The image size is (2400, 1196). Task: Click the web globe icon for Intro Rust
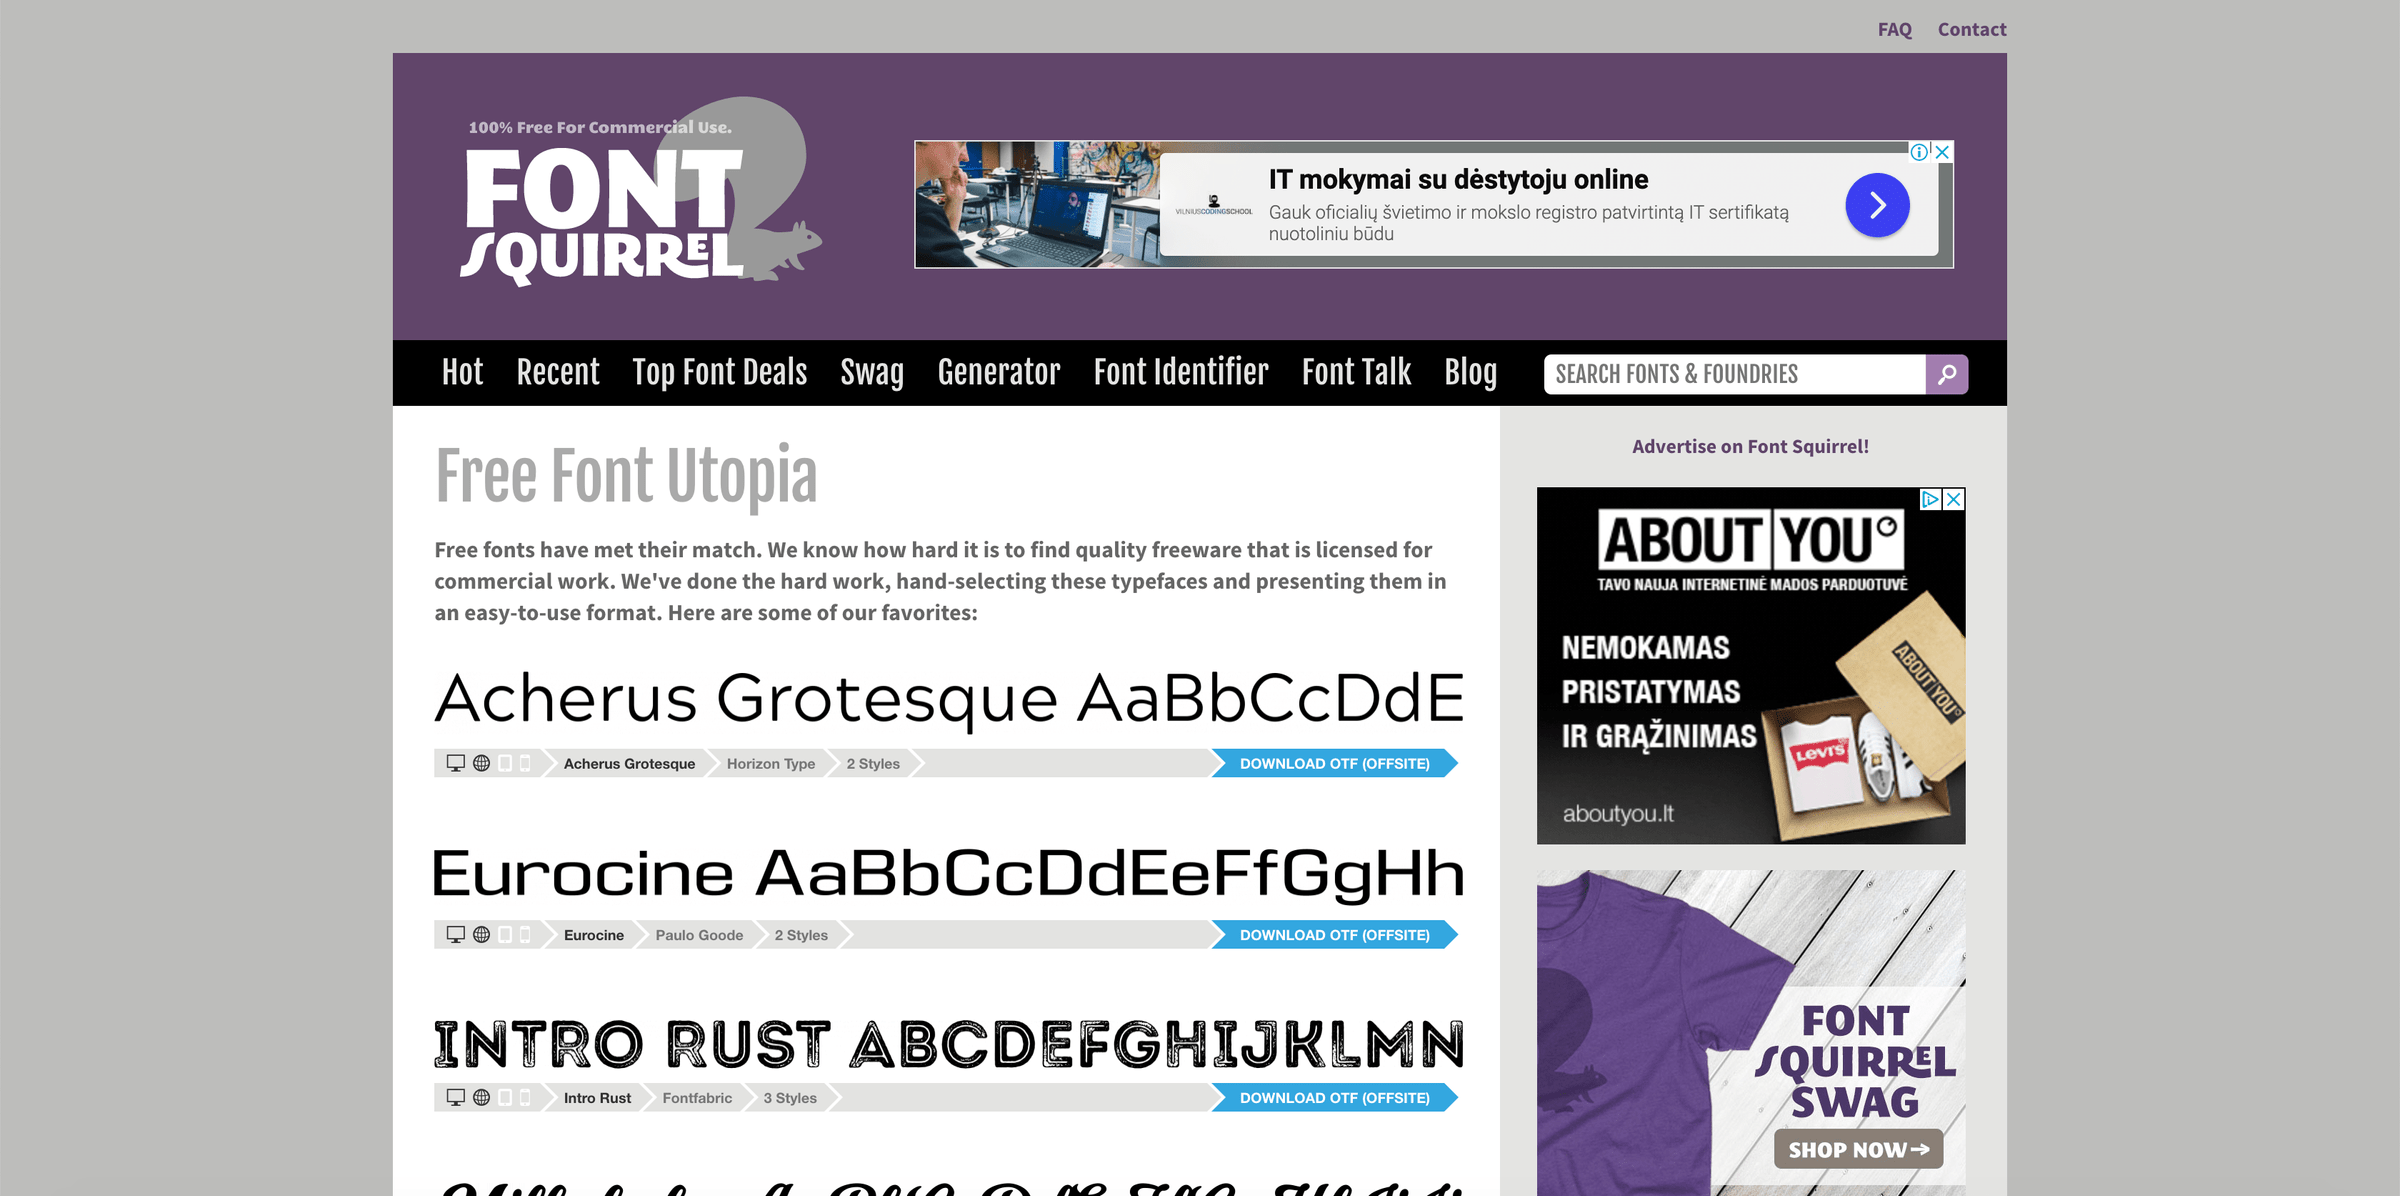click(481, 1097)
